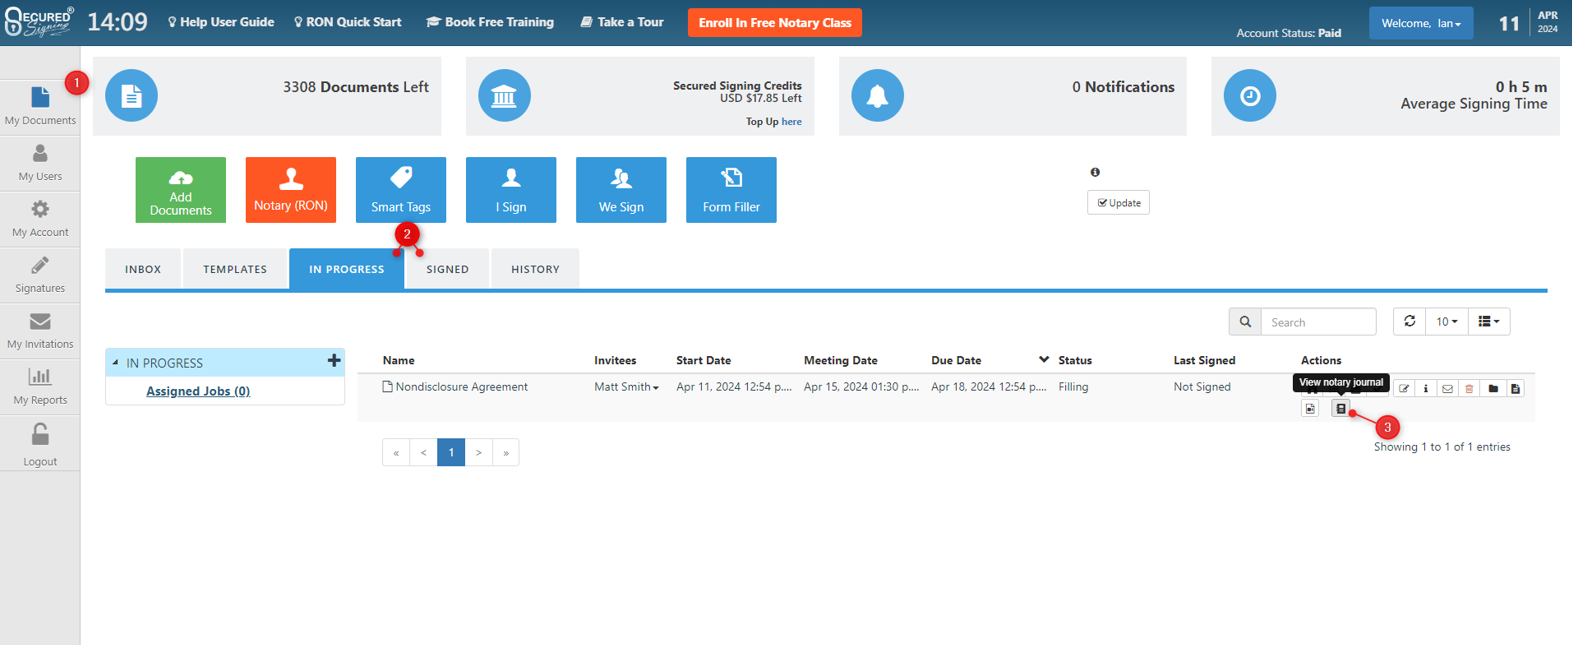Refresh the documents table

click(x=1409, y=322)
